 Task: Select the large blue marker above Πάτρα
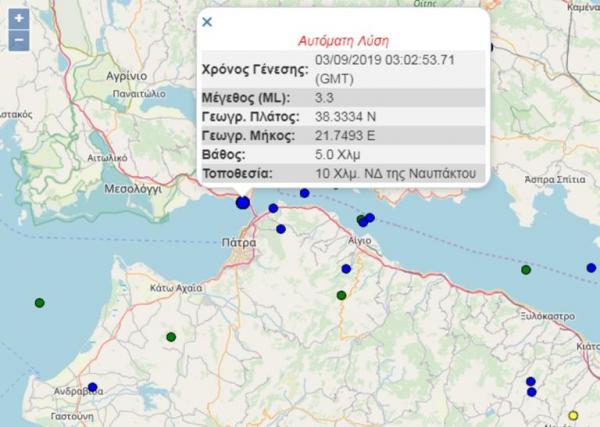pos(242,202)
